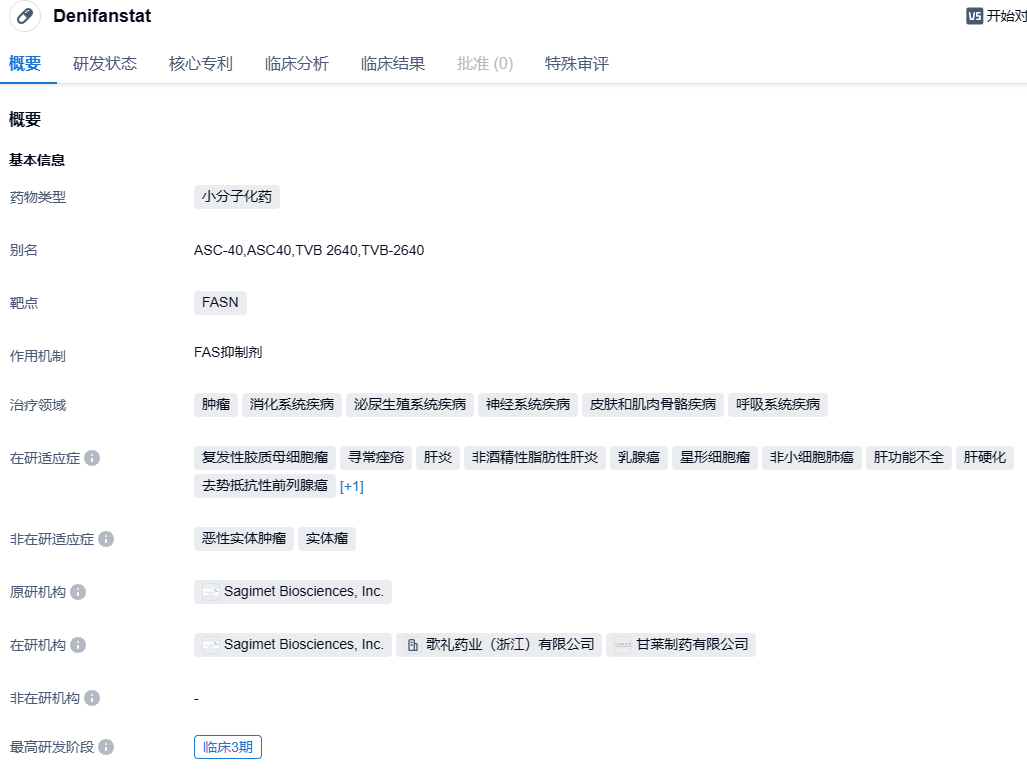Screen dimensions: 1027x779
Task: Click the VS compare icon at top right
Action: click(974, 16)
